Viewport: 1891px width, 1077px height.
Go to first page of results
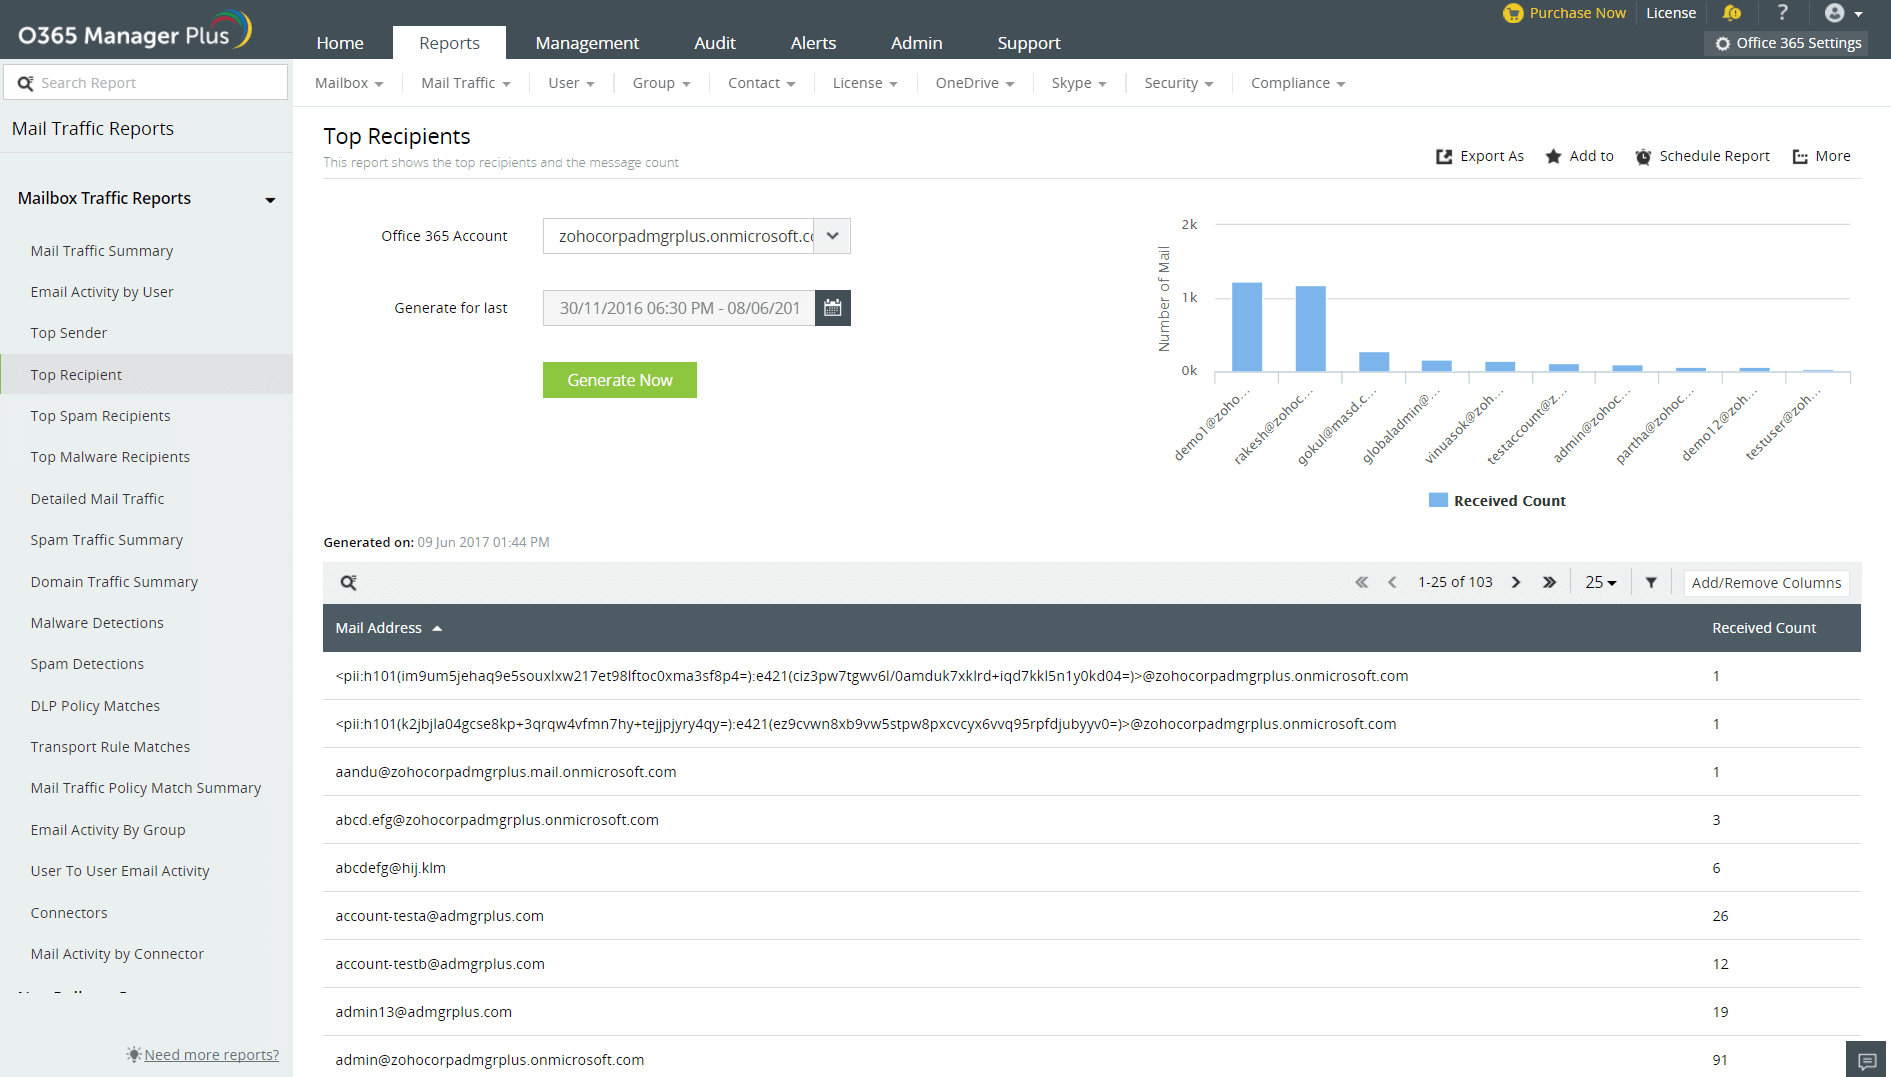(1361, 583)
